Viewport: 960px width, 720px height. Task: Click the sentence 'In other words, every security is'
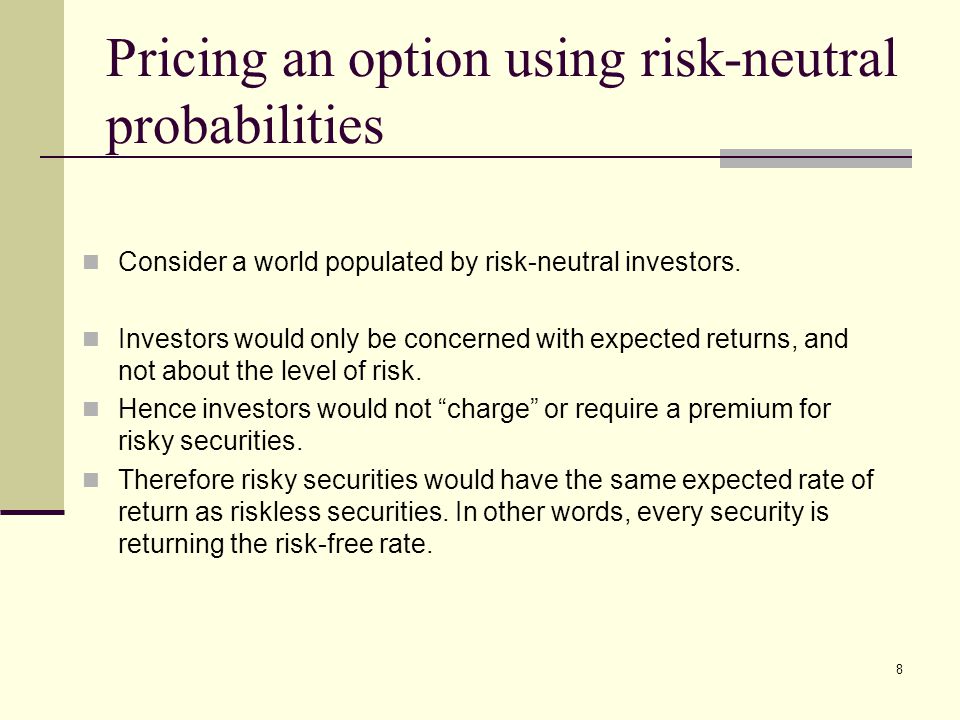pyautogui.click(x=642, y=511)
